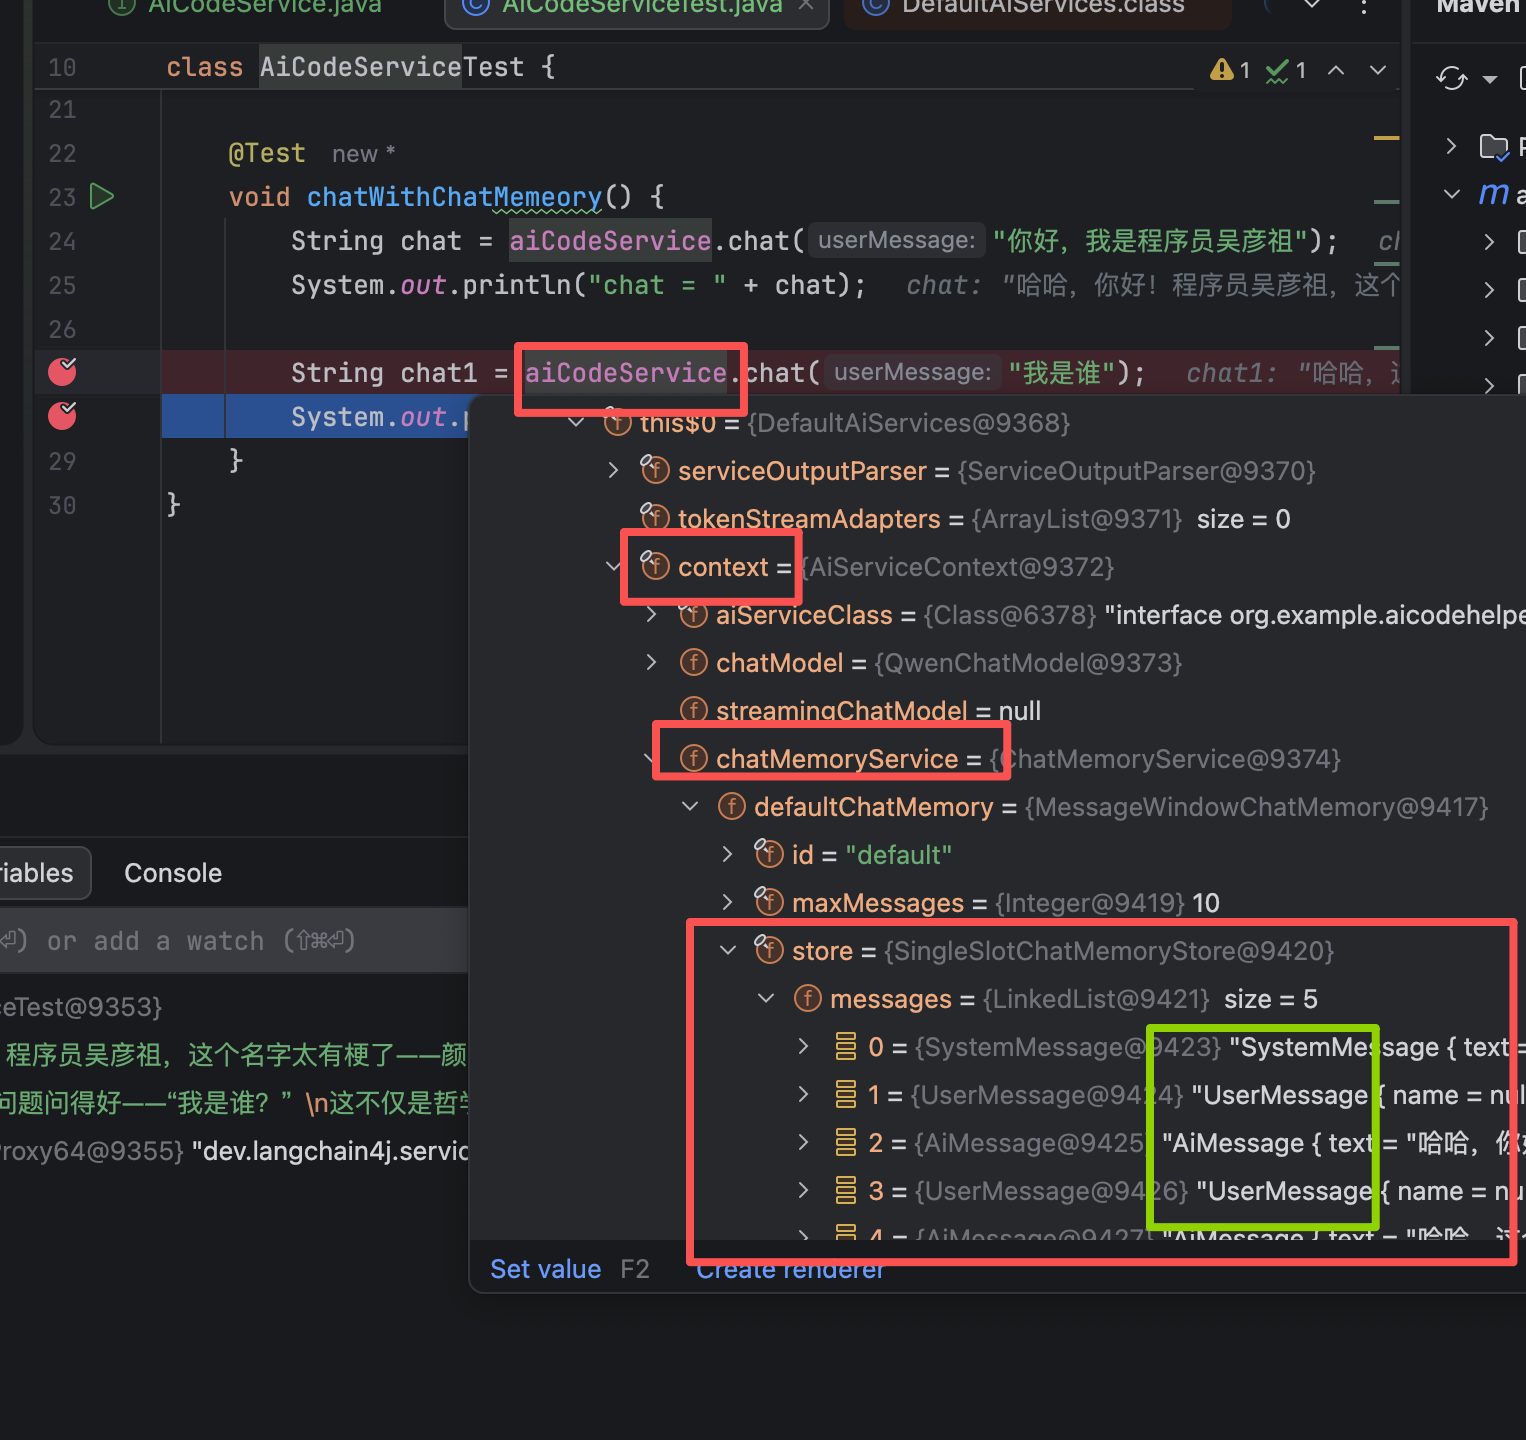Viewport: 1526px width, 1440px height.
Task: Expand message 1 UserMessage entry
Action: (803, 1094)
